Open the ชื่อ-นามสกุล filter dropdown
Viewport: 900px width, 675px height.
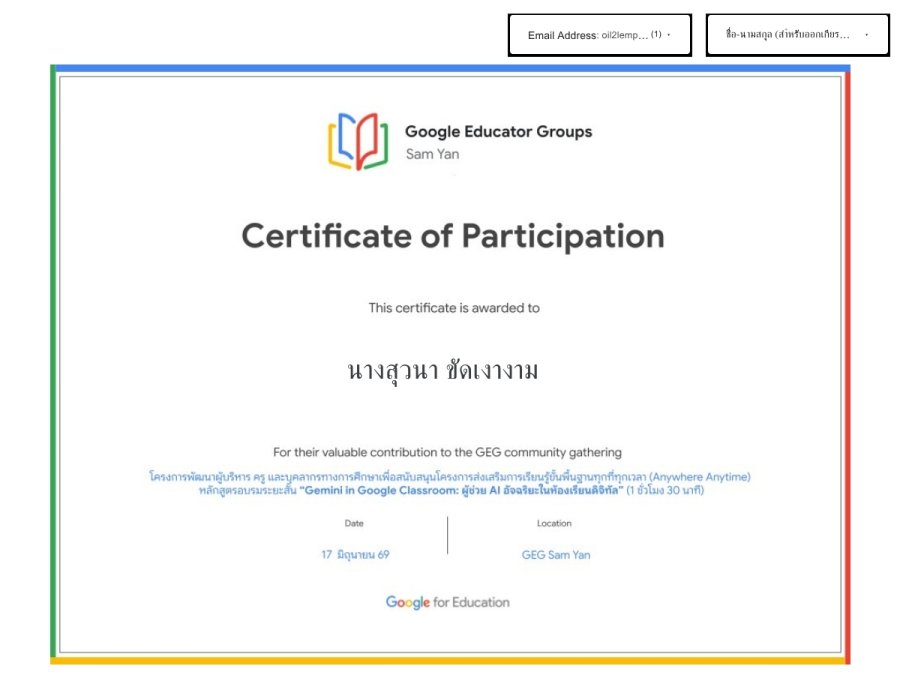[797, 35]
